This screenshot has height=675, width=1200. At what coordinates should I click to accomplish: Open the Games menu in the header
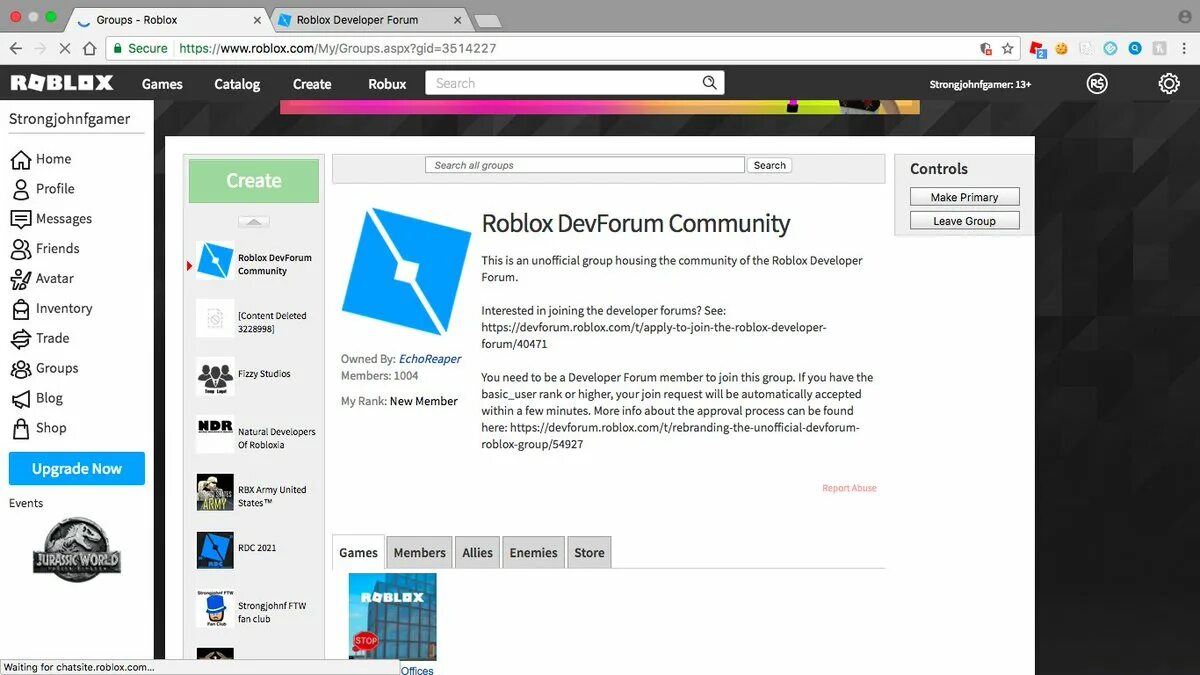pos(162,84)
